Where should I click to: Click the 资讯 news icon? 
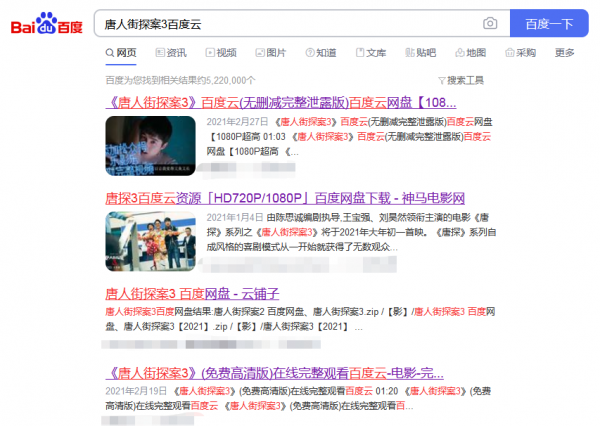(160, 52)
